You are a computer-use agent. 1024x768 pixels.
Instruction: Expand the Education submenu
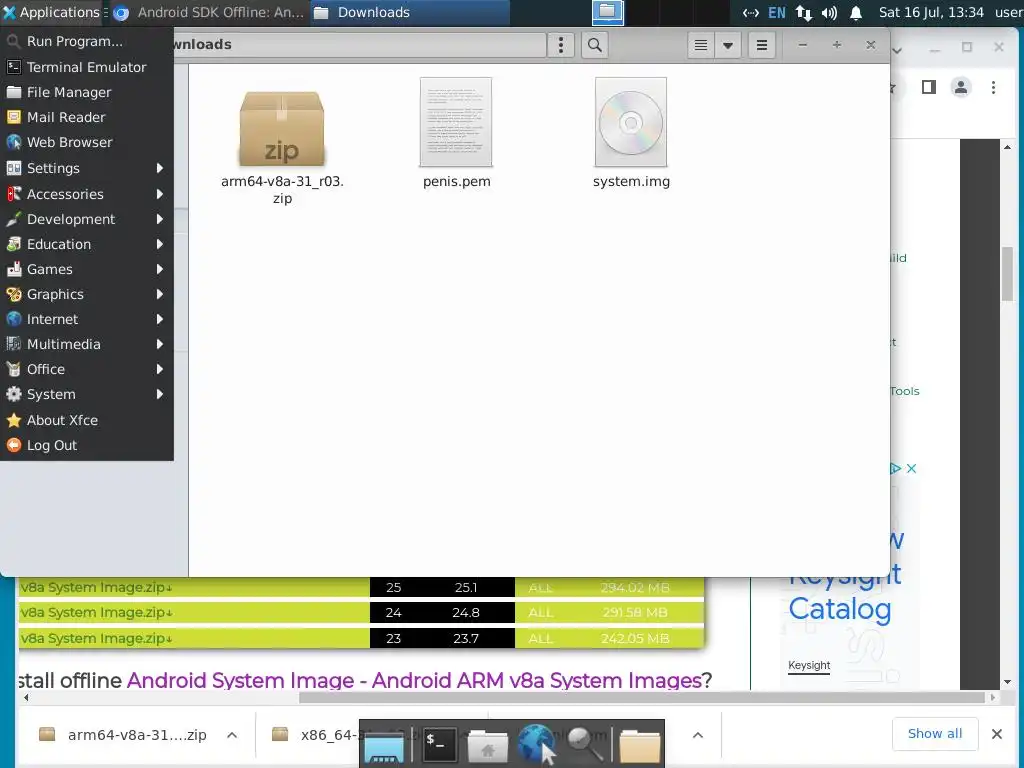[87, 244]
